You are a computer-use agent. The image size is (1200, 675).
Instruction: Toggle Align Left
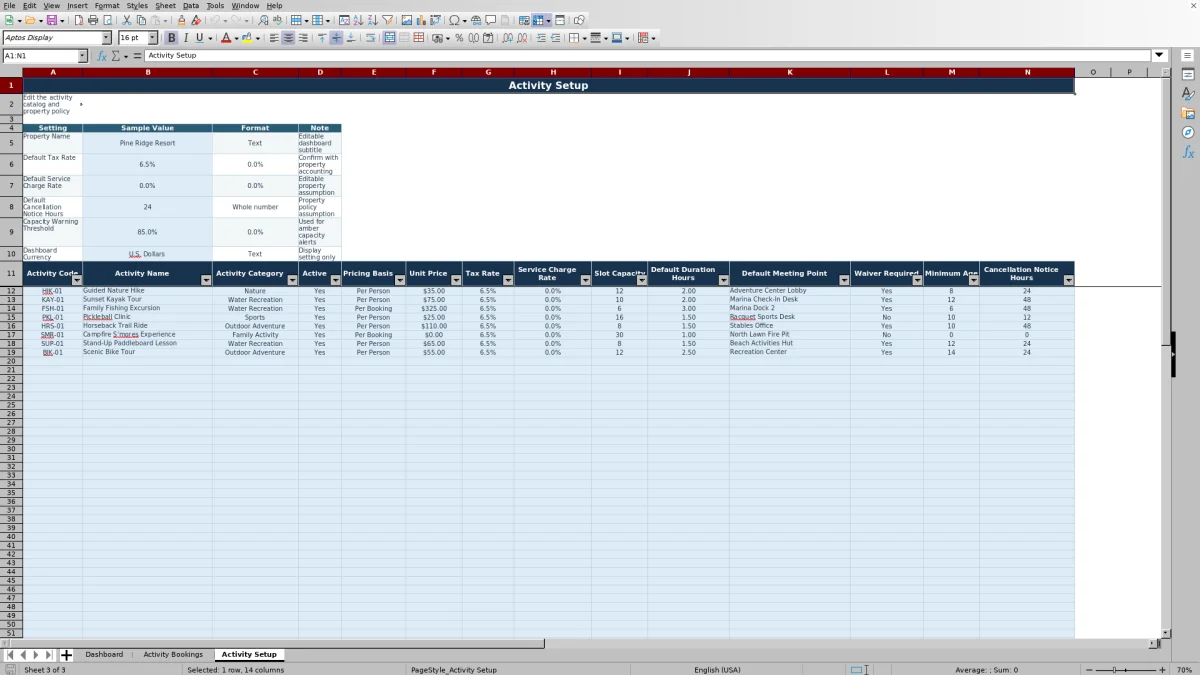pyautogui.click(x=274, y=38)
